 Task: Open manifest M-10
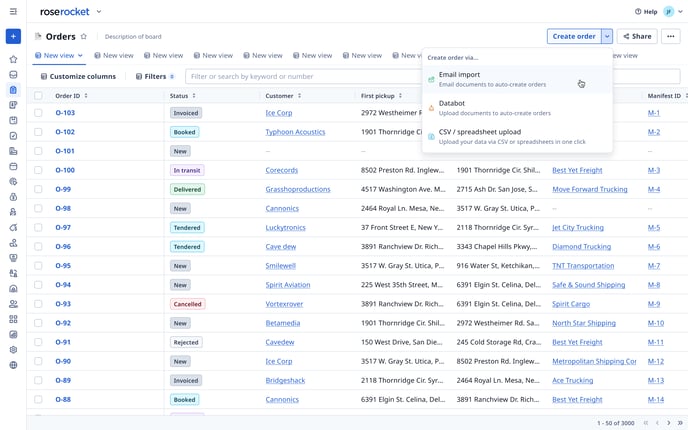click(x=656, y=323)
